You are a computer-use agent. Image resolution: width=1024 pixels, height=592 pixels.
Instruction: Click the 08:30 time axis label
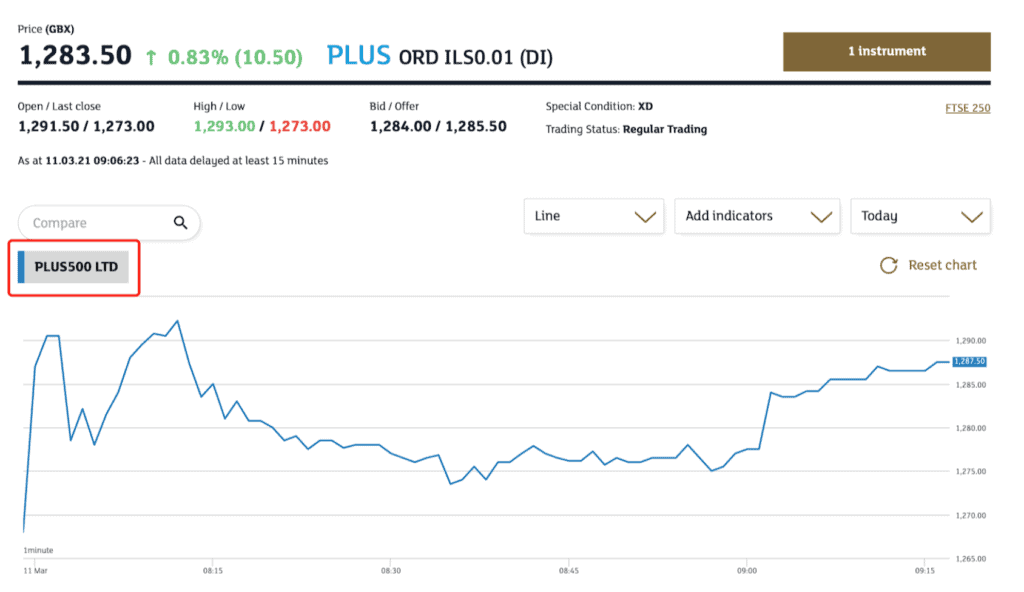point(391,570)
